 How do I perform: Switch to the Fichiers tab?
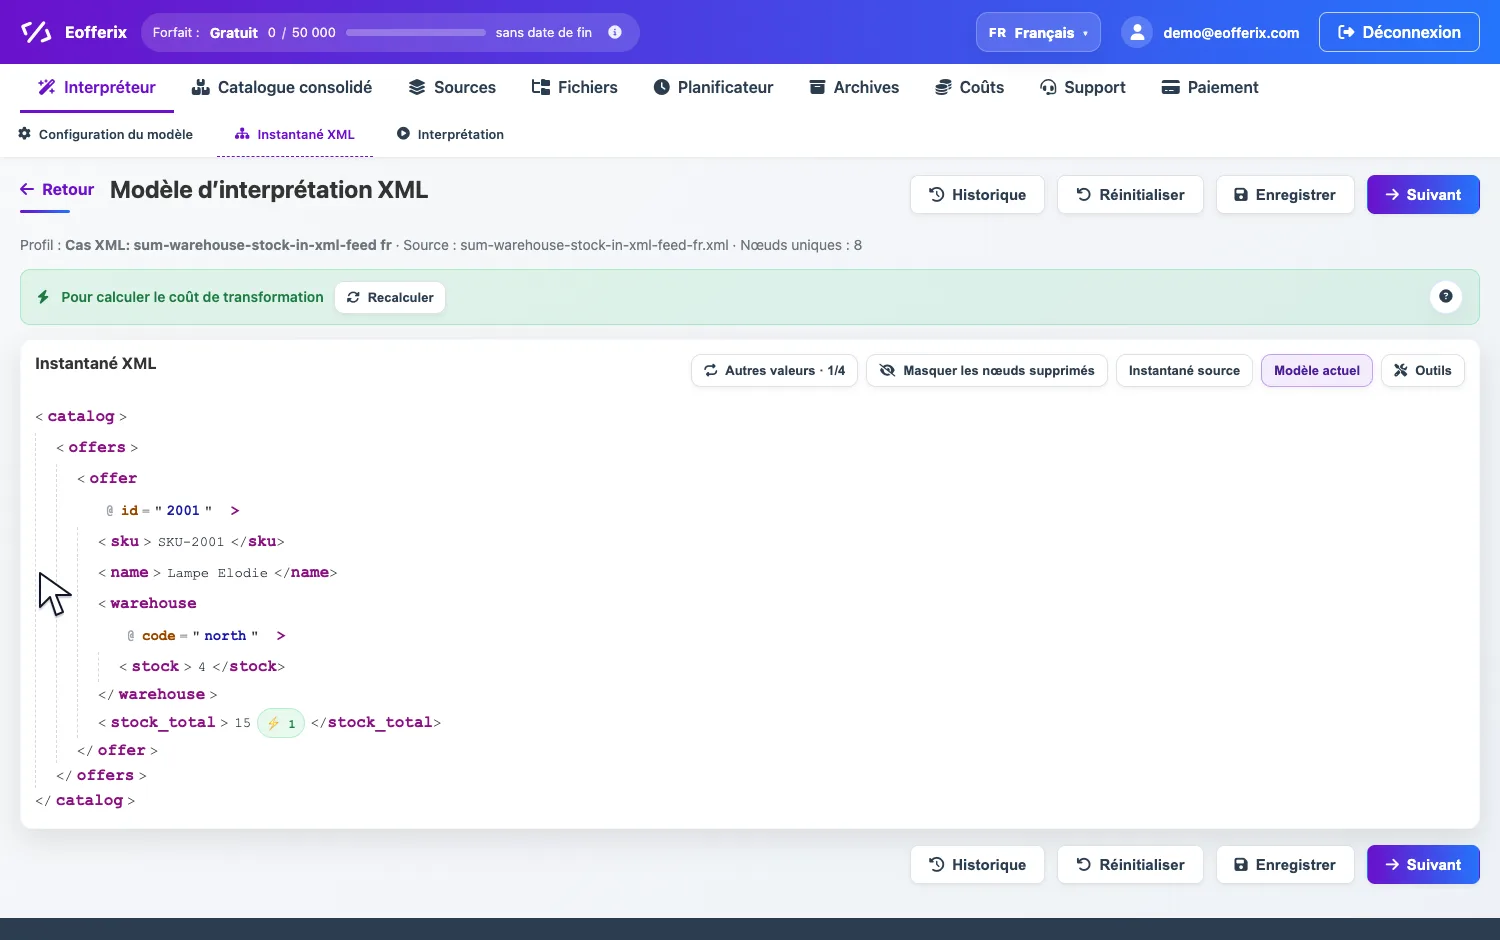pyautogui.click(x=575, y=87)
